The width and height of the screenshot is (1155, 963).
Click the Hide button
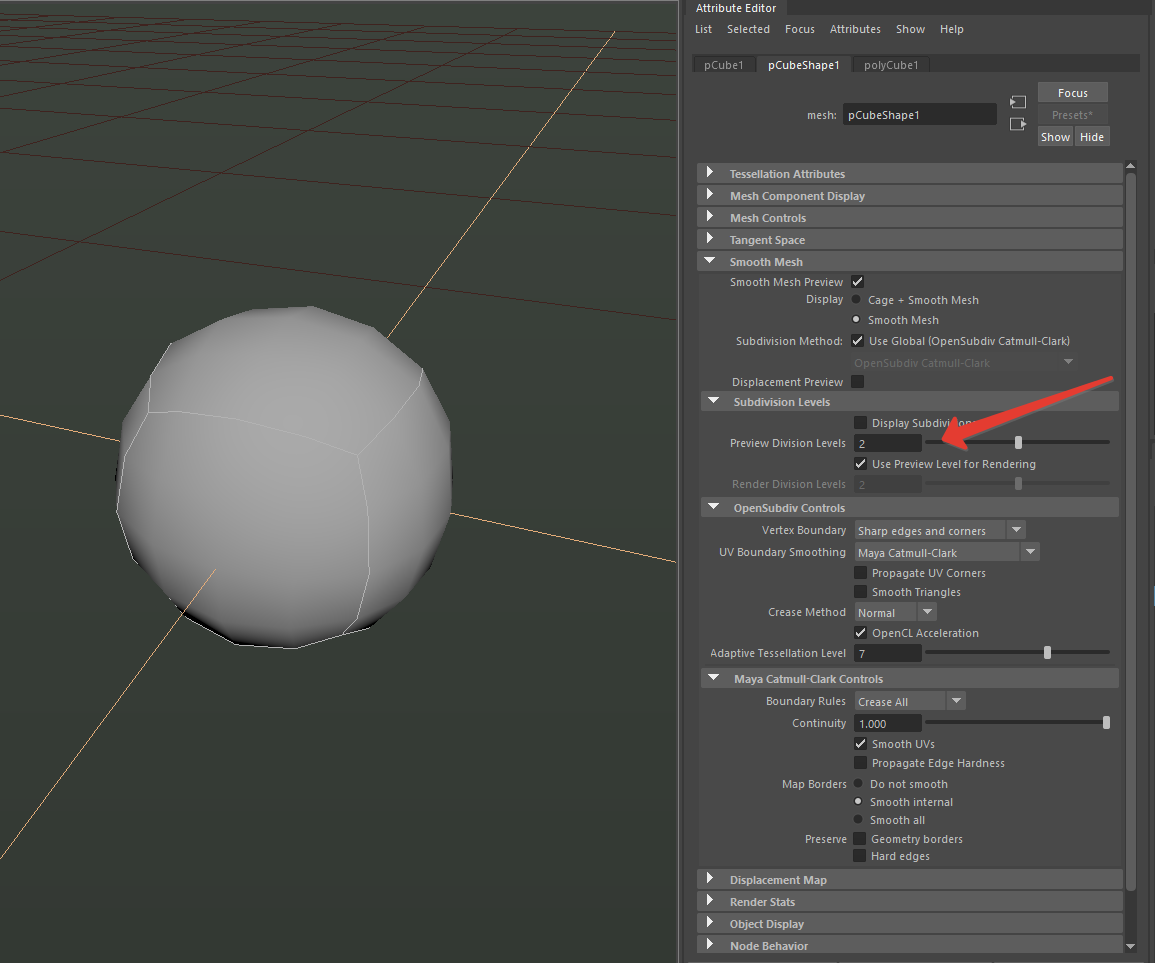(1092, 137)
